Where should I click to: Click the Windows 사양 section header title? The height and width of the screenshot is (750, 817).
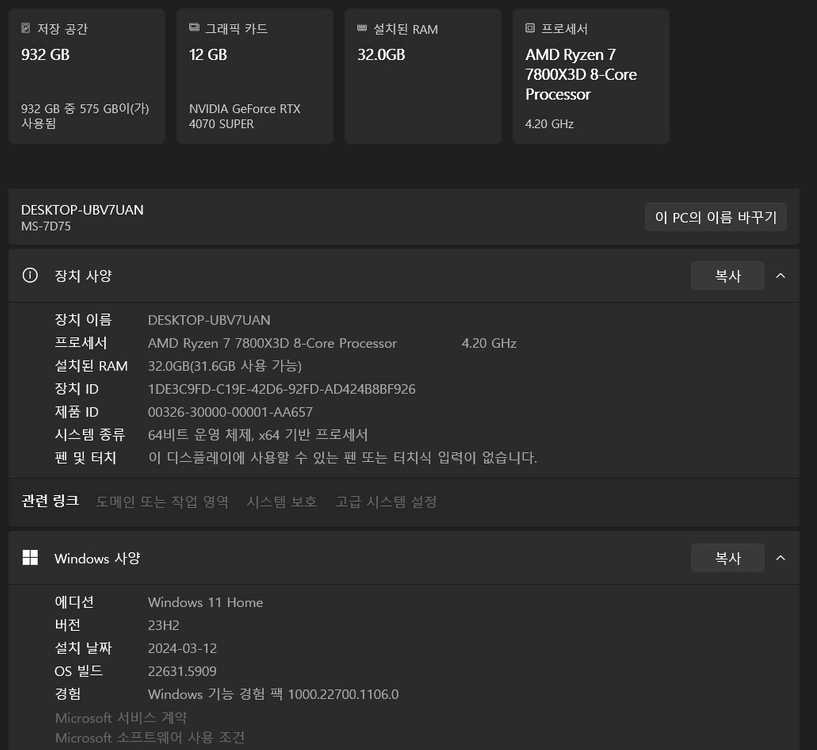[x=97, y=558]
